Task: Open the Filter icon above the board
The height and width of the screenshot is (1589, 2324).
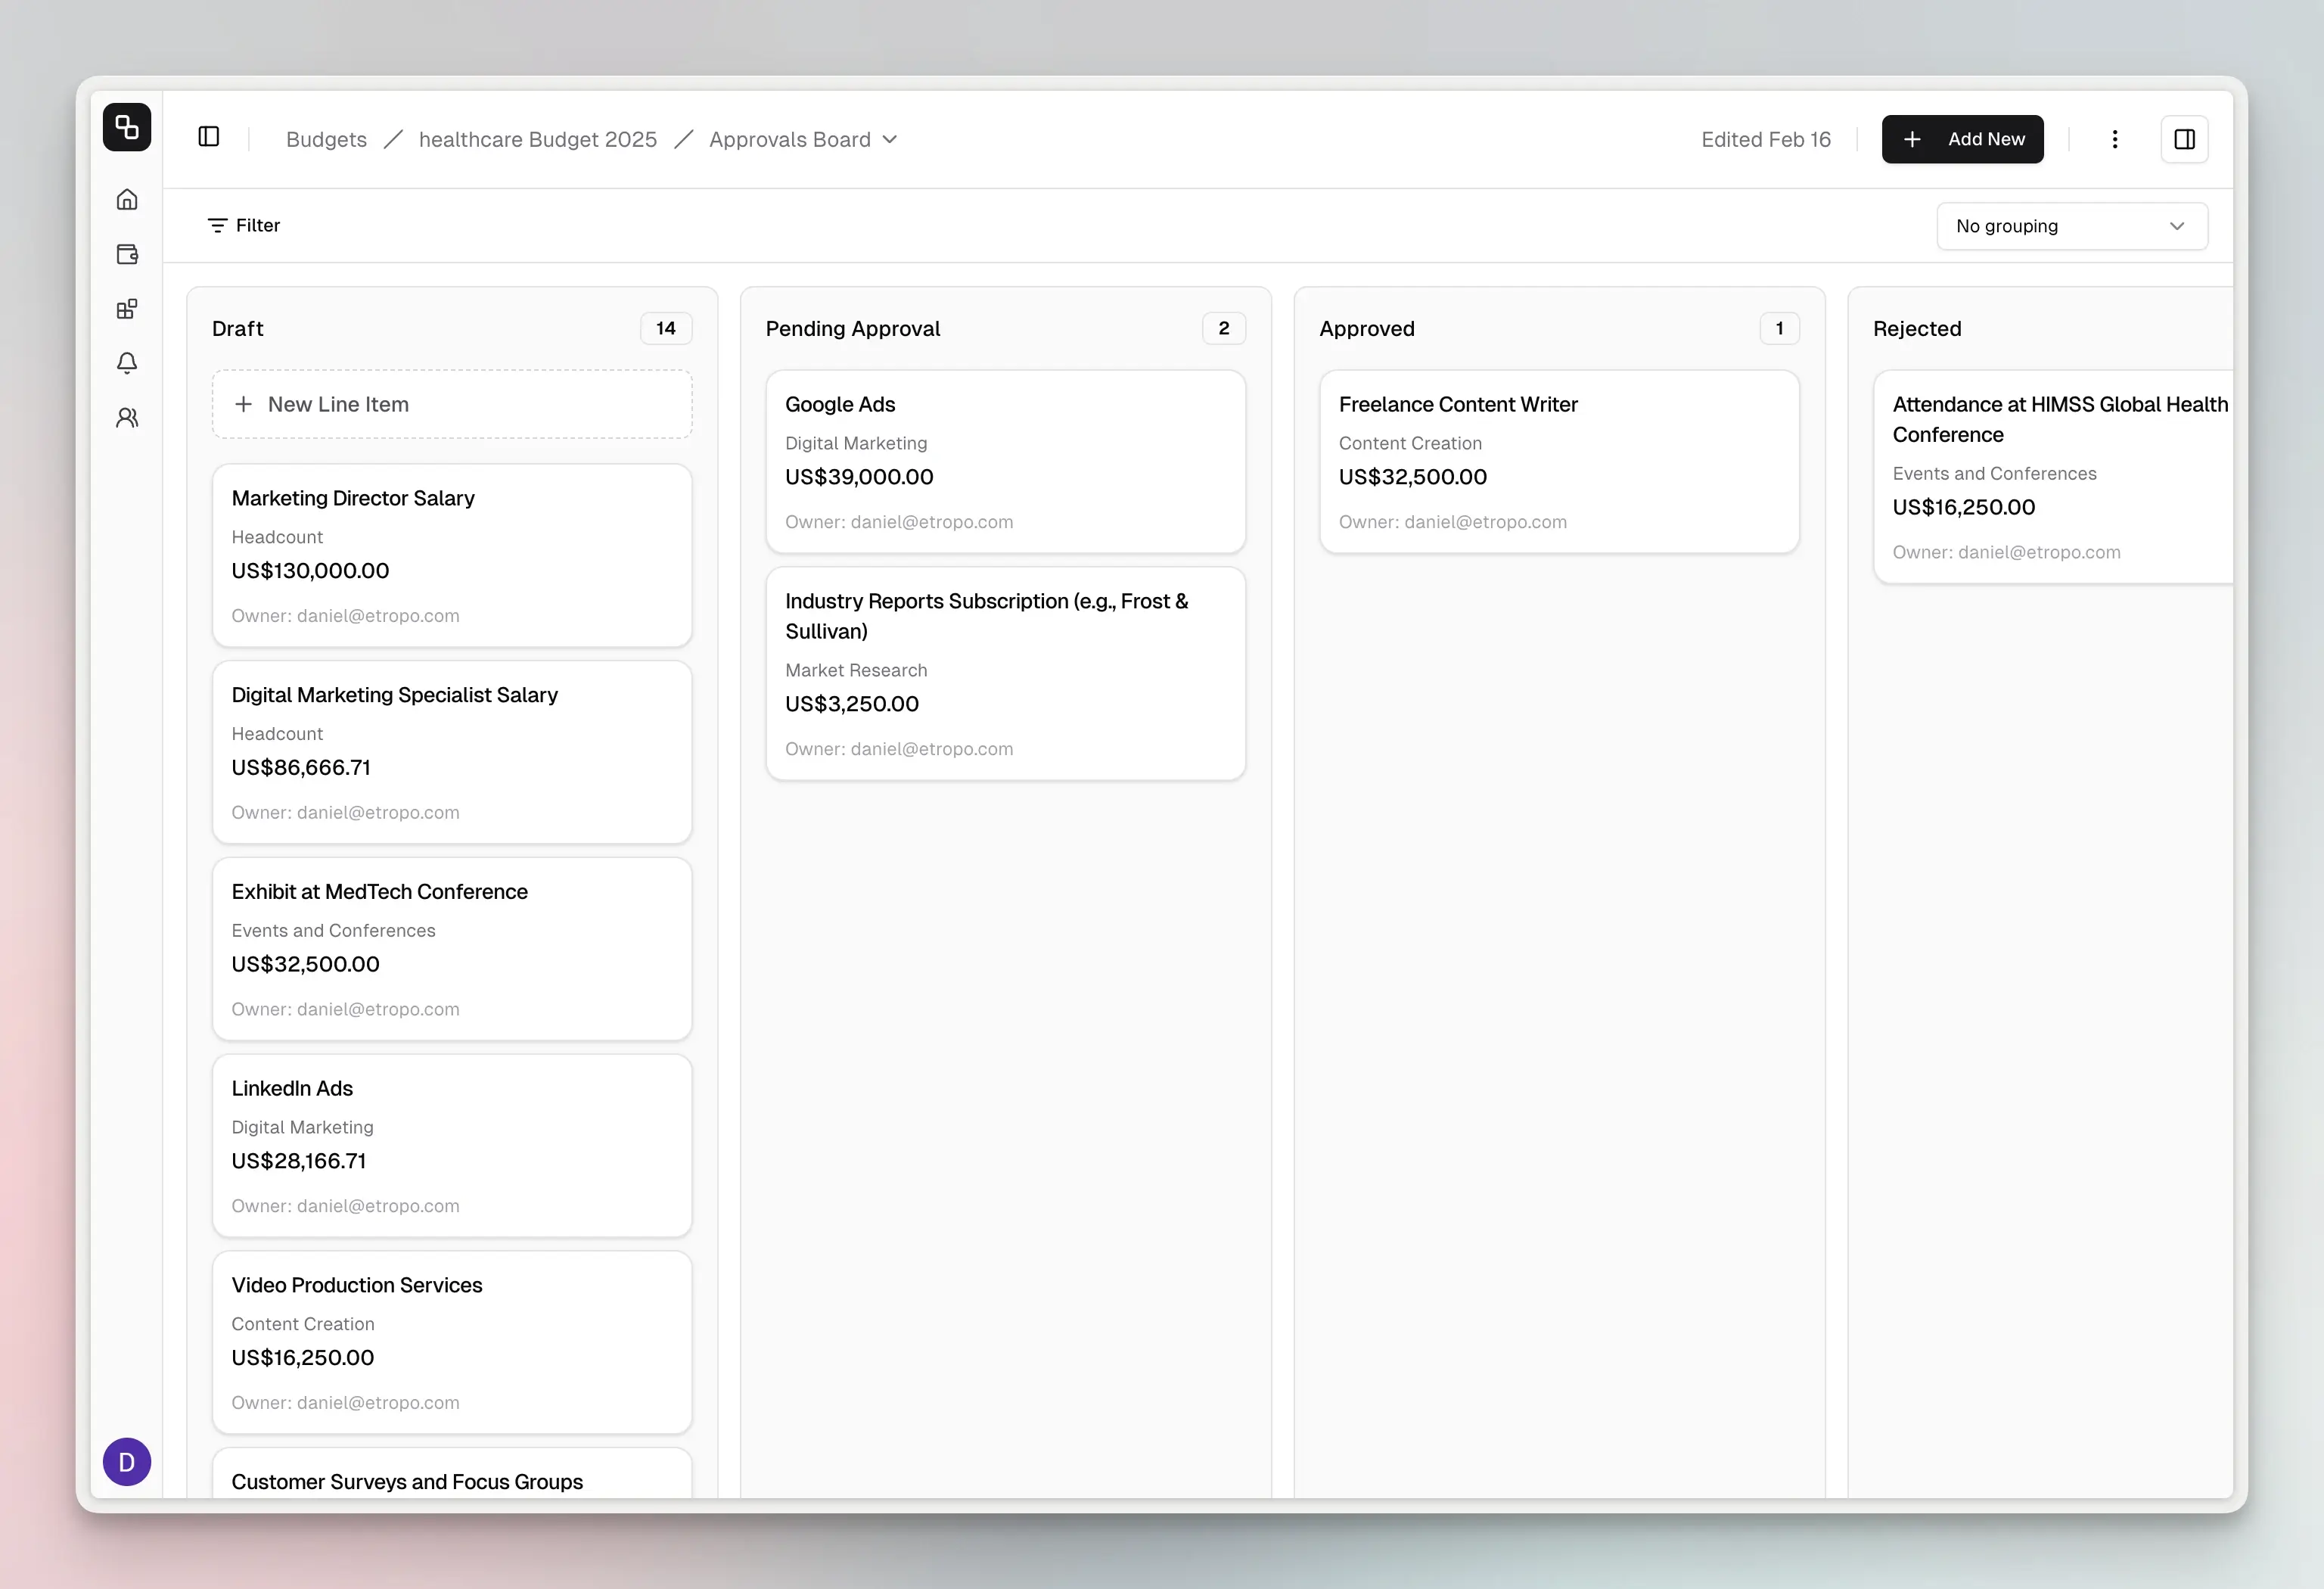Action: click(x=219, y=225)
